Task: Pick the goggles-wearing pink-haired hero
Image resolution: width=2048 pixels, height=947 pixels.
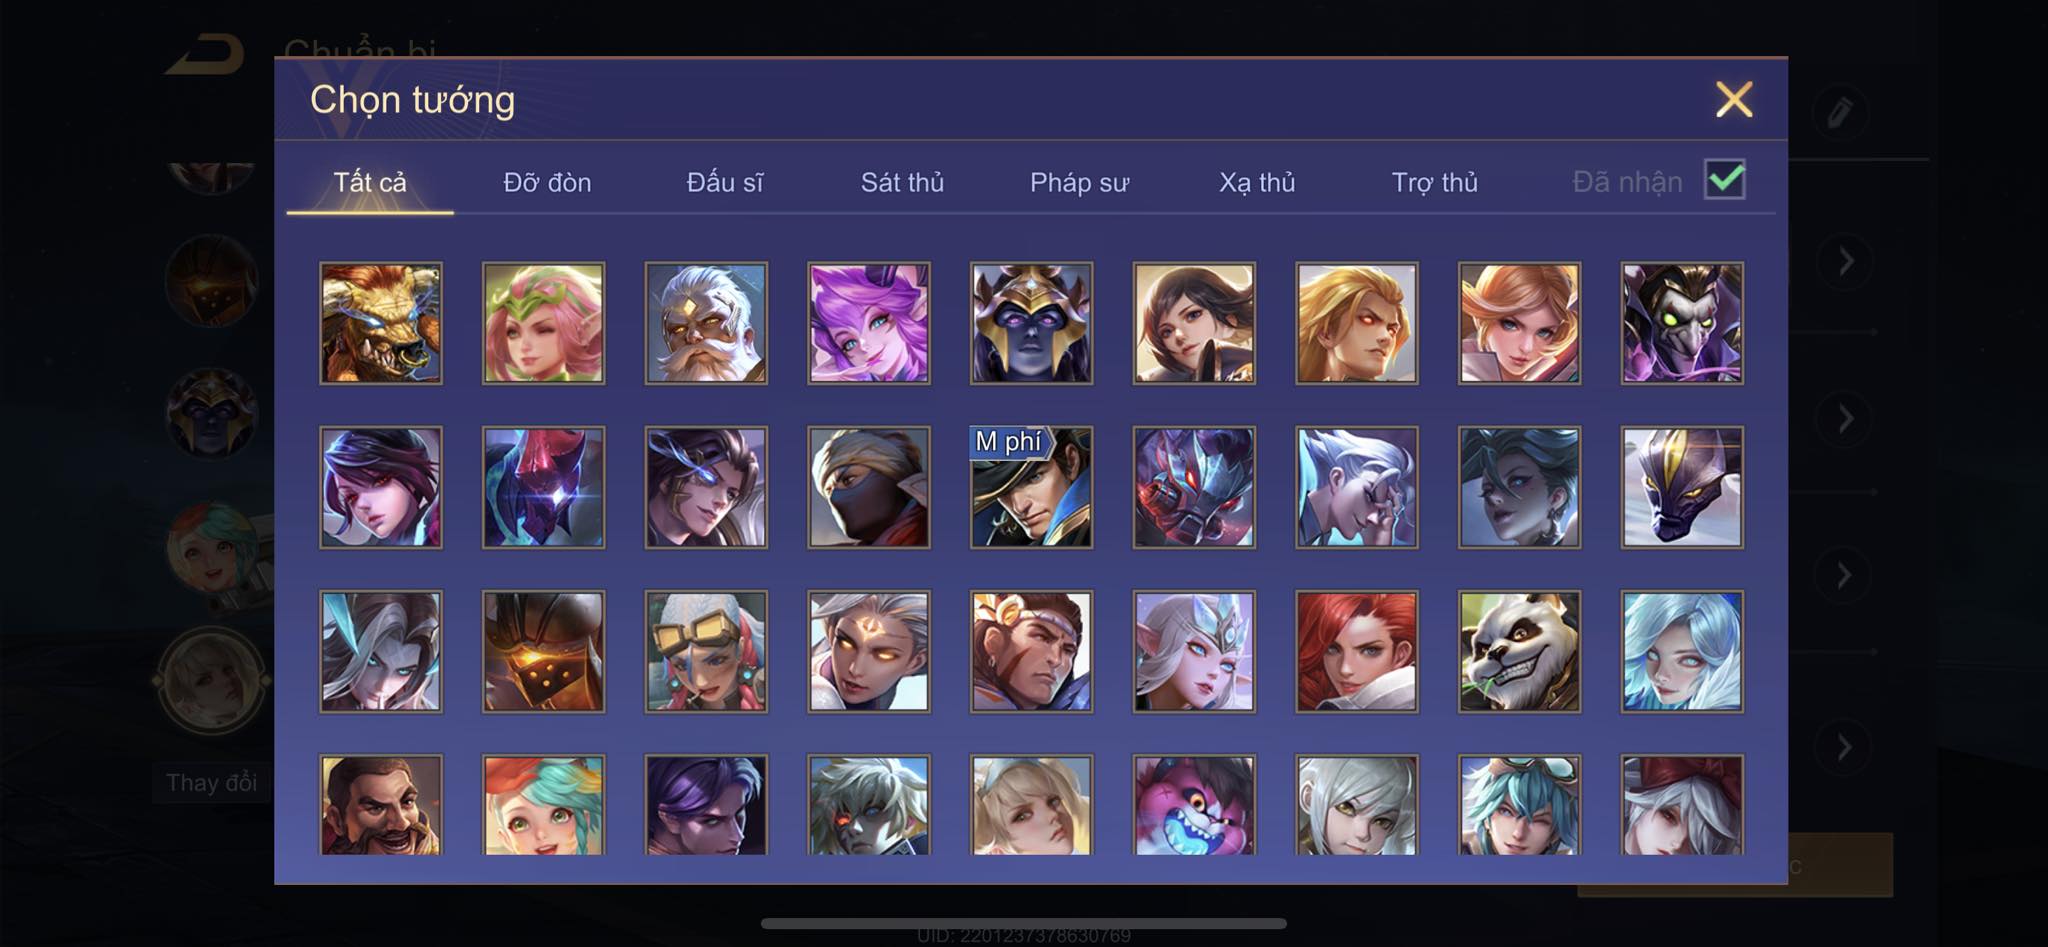Action: 706,651
